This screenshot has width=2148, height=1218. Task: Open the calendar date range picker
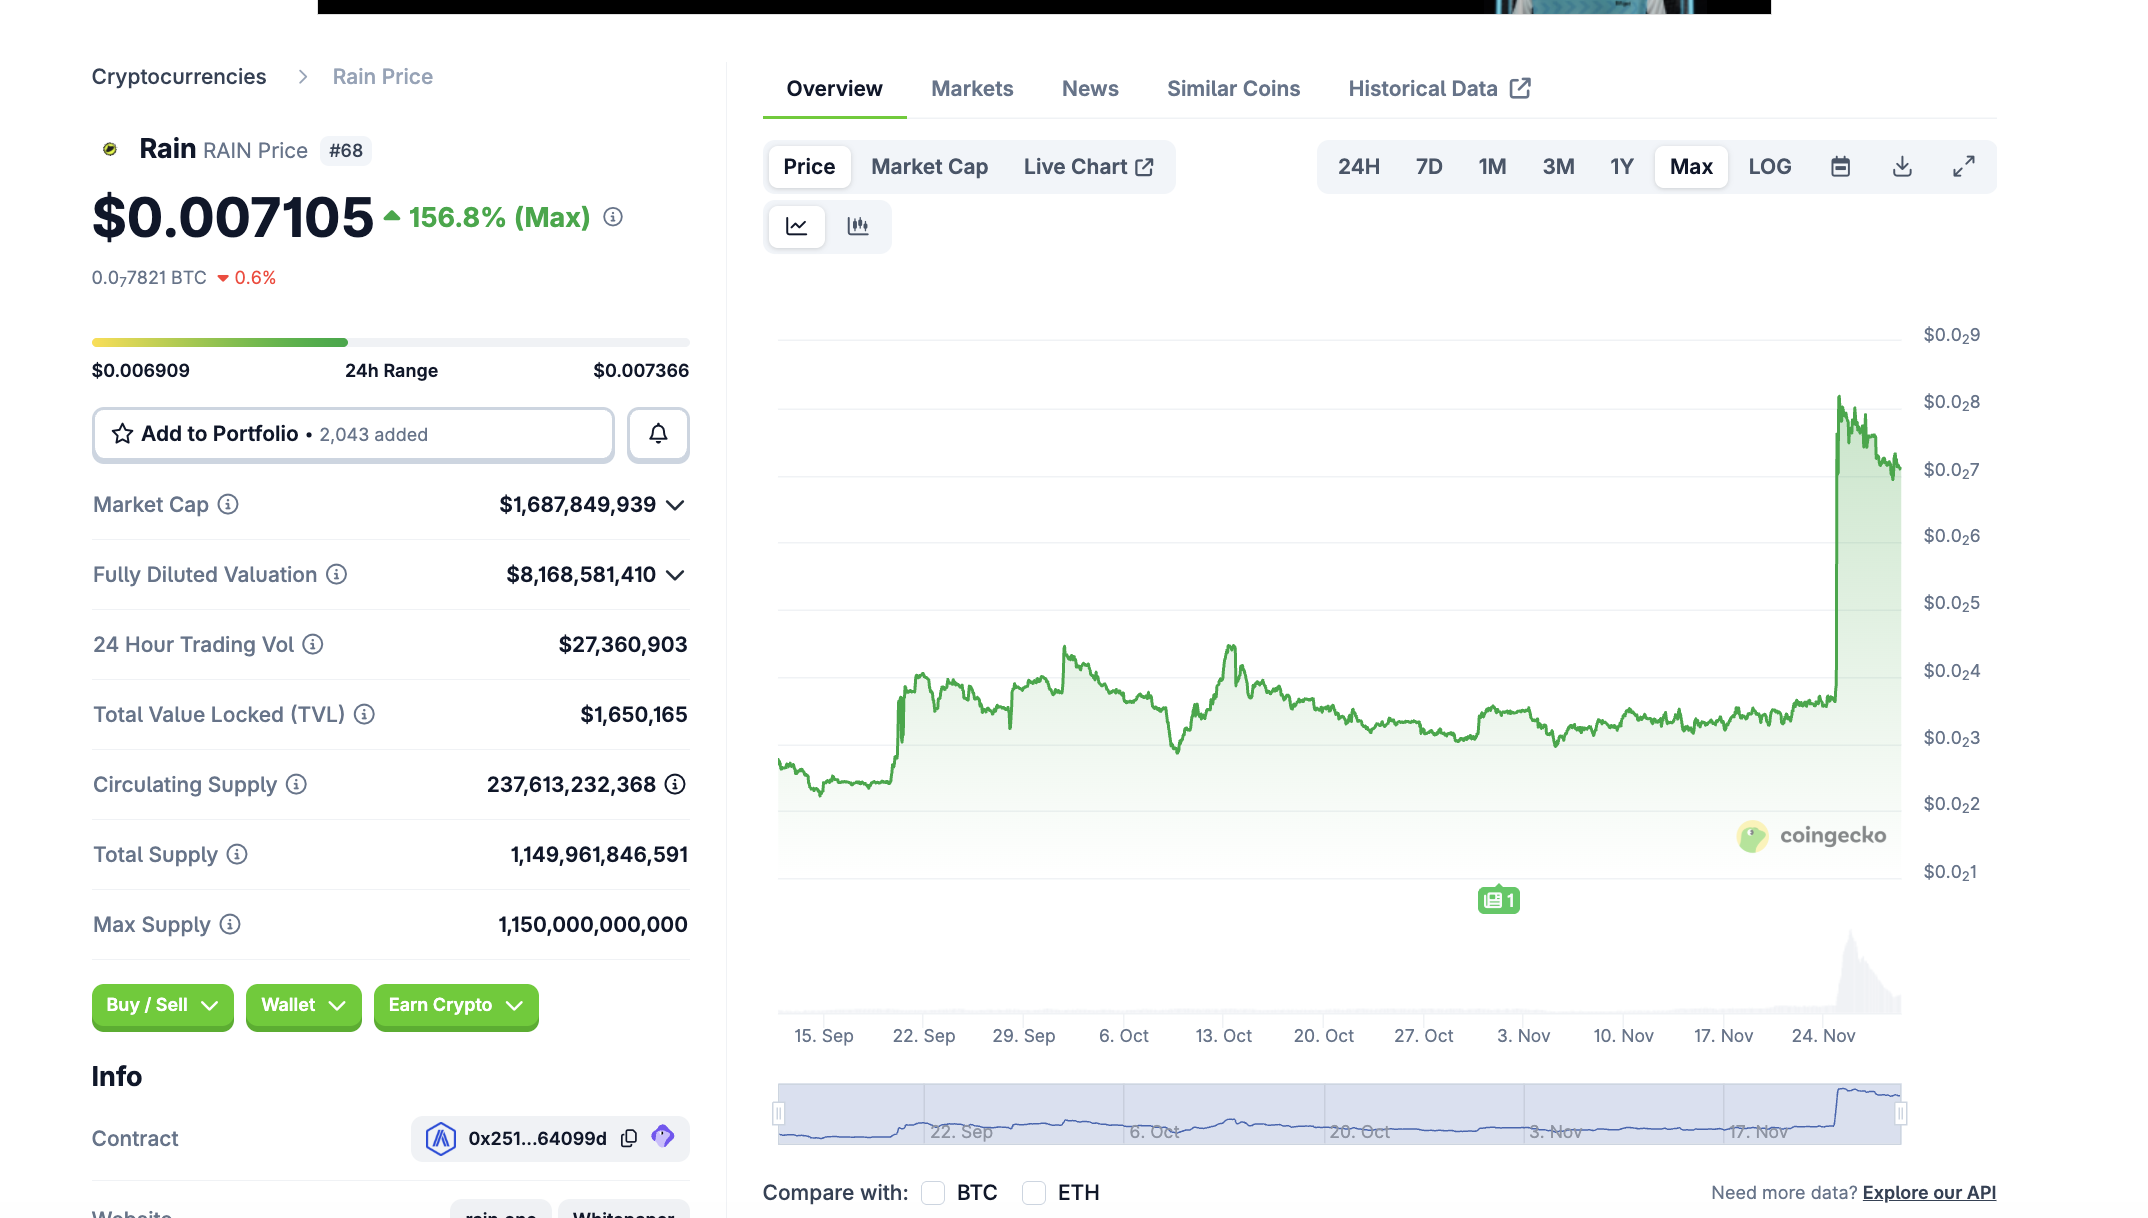click(1840, 167)
